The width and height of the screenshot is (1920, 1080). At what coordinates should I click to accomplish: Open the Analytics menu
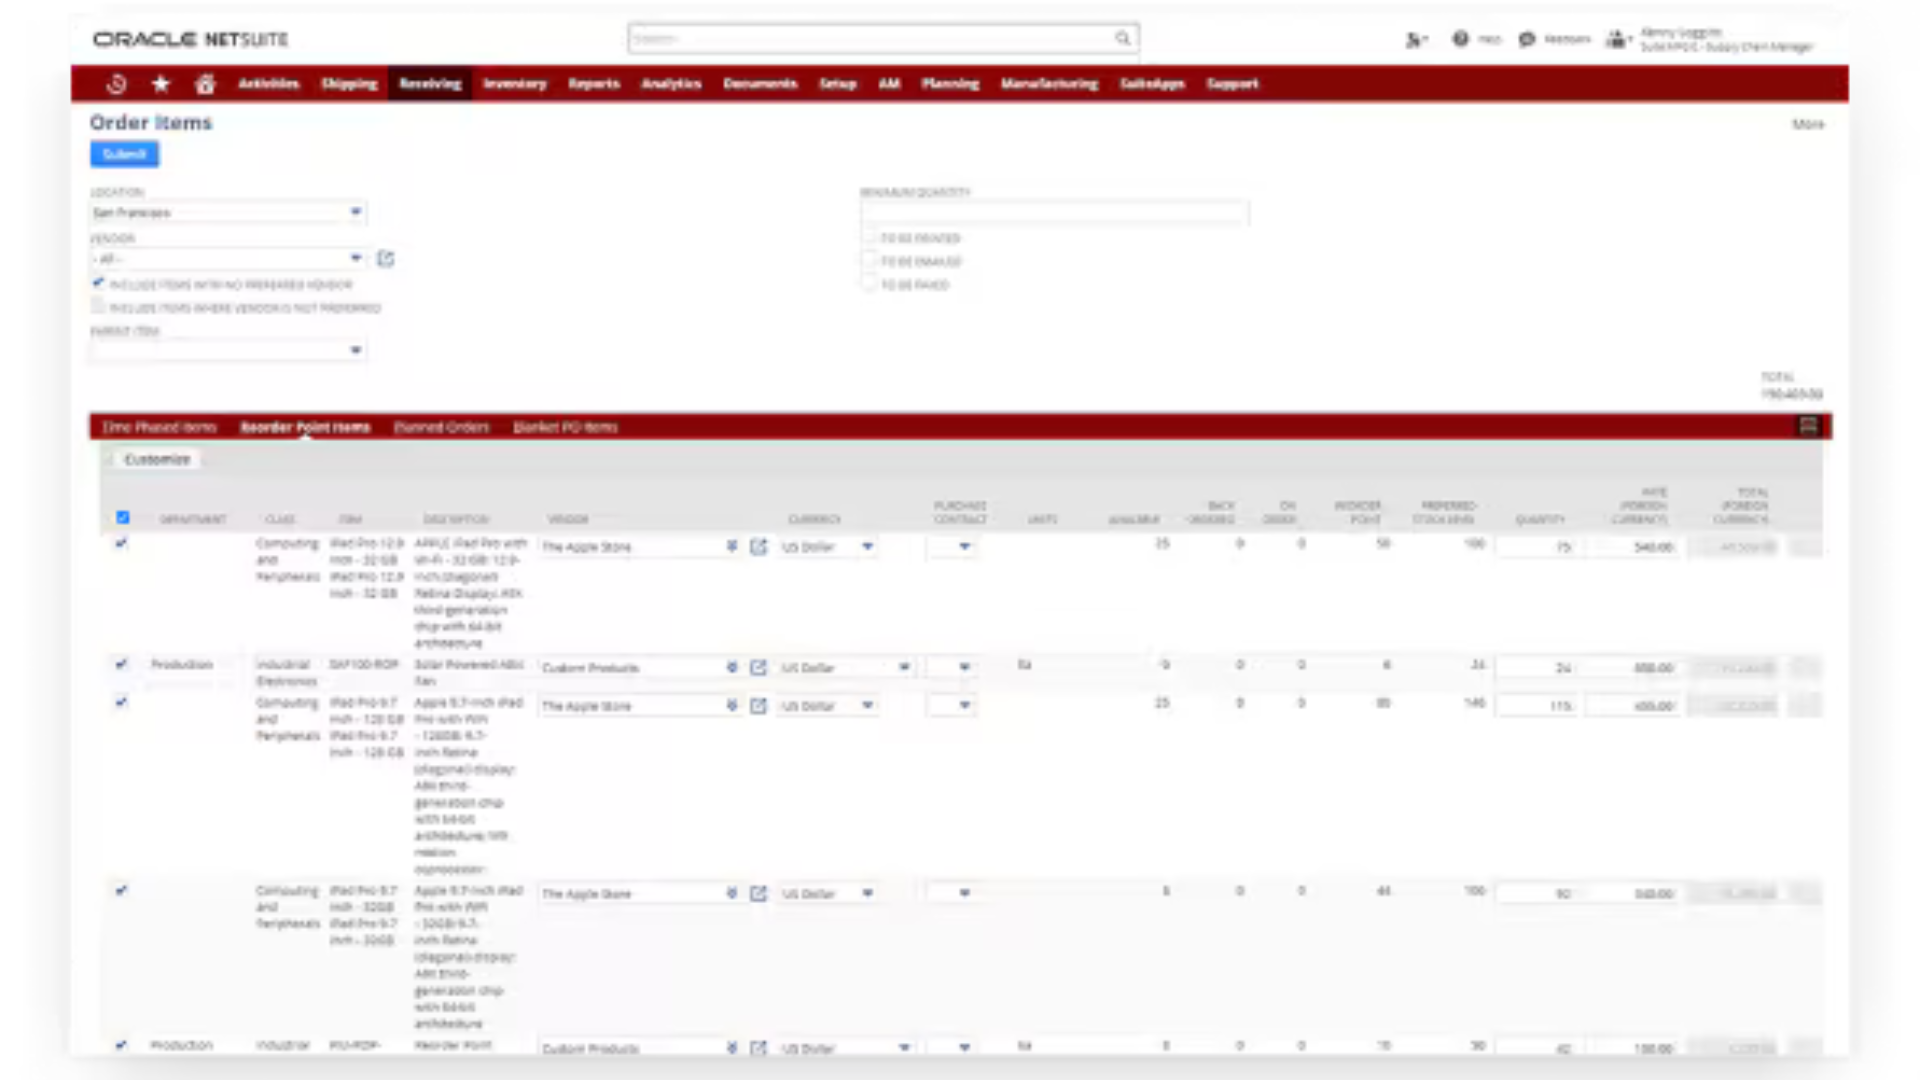[x=671, y=84]
